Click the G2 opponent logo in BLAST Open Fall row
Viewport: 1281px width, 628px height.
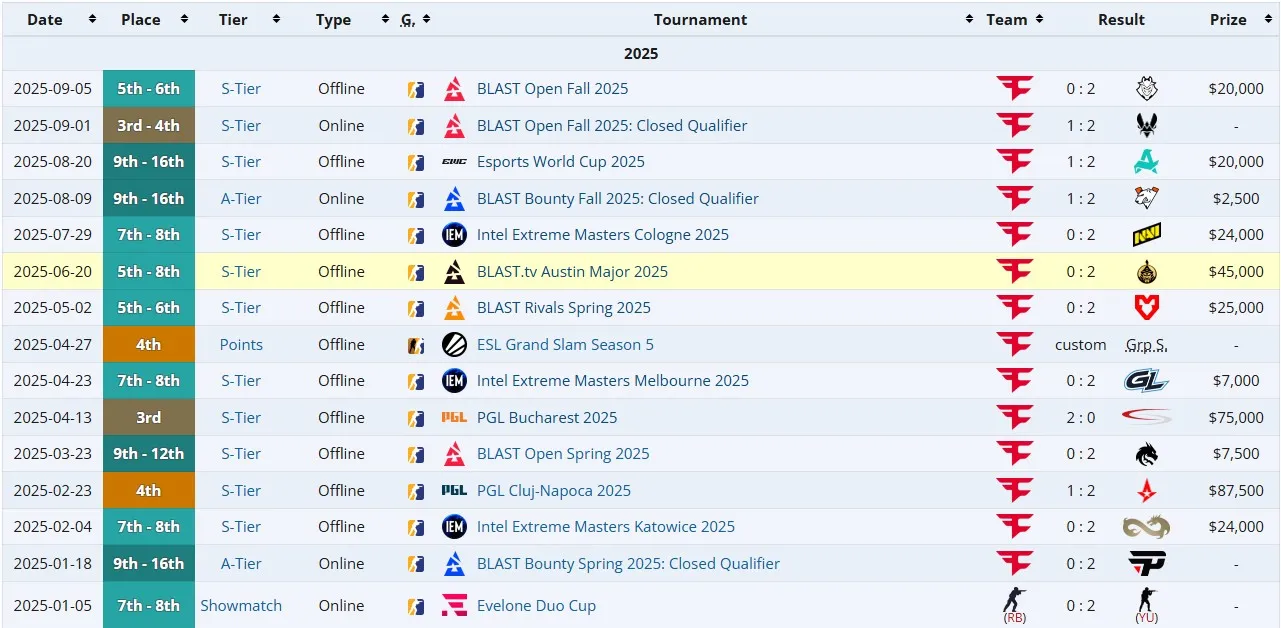(1146, 89)
